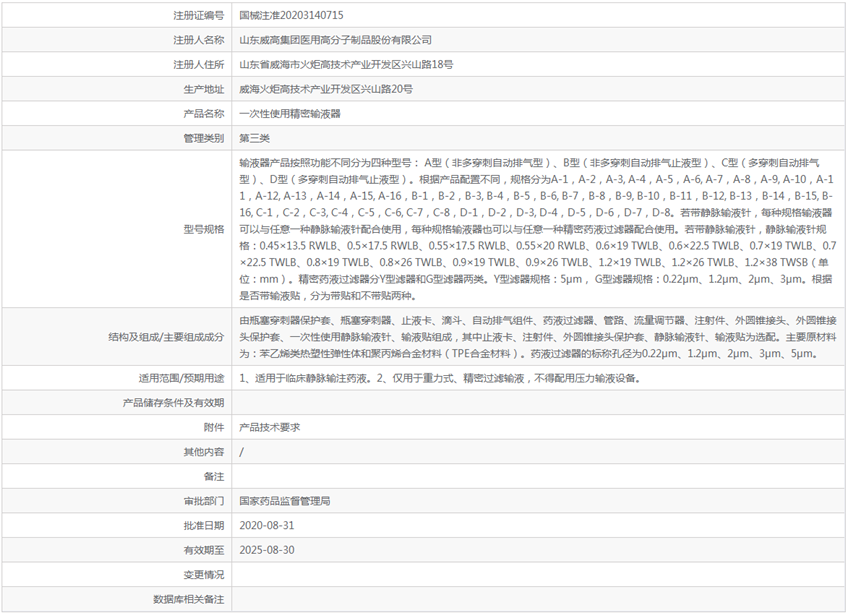Click the '其他内容' row label
Image resolution: width=850 pixels, height=615 pixels.
(204, 452)
